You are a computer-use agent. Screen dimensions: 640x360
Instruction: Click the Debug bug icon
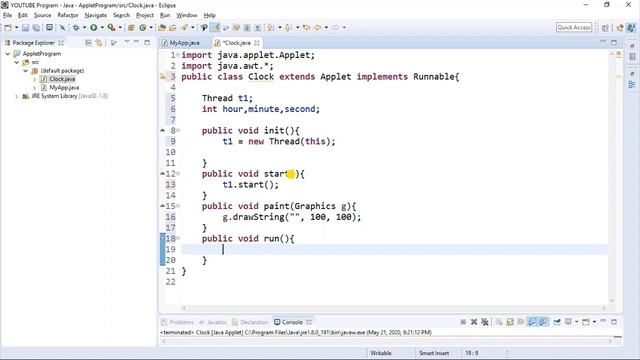pyautogui.click(x=76, y=27)
